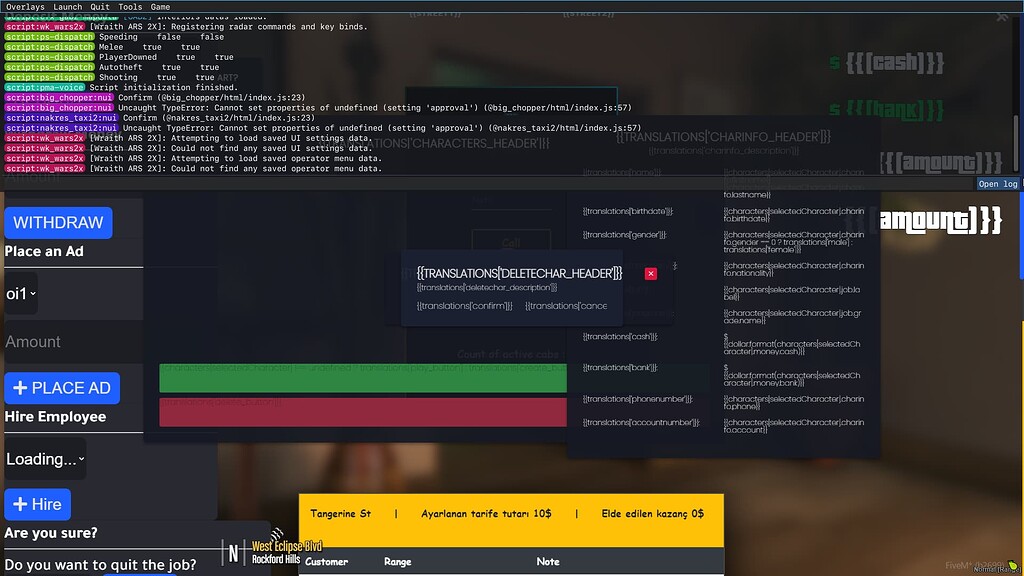Click the Range column header
Viewport: 1024px width, 576px height.
point(398,562)
